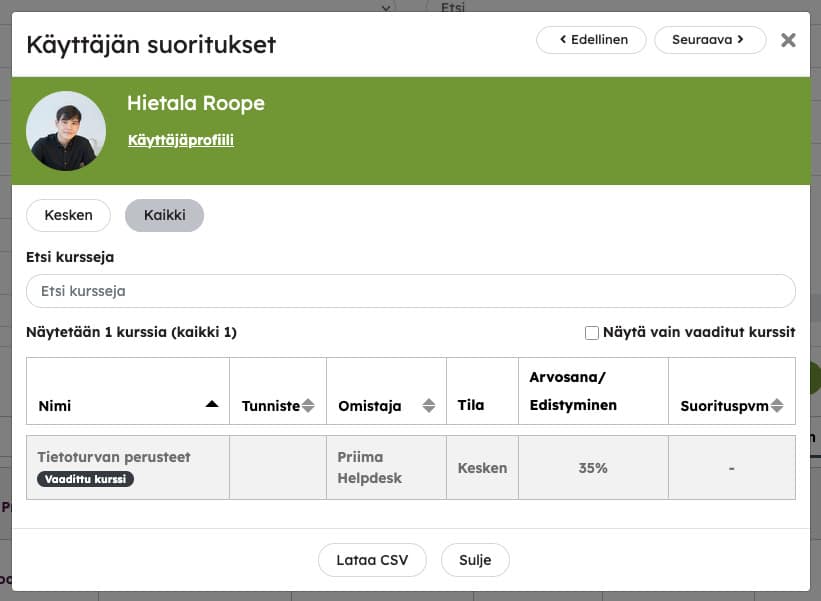Click the Priima Helpdesk owner cell
This screenshot has width=821, height=601.
(386, 468)
